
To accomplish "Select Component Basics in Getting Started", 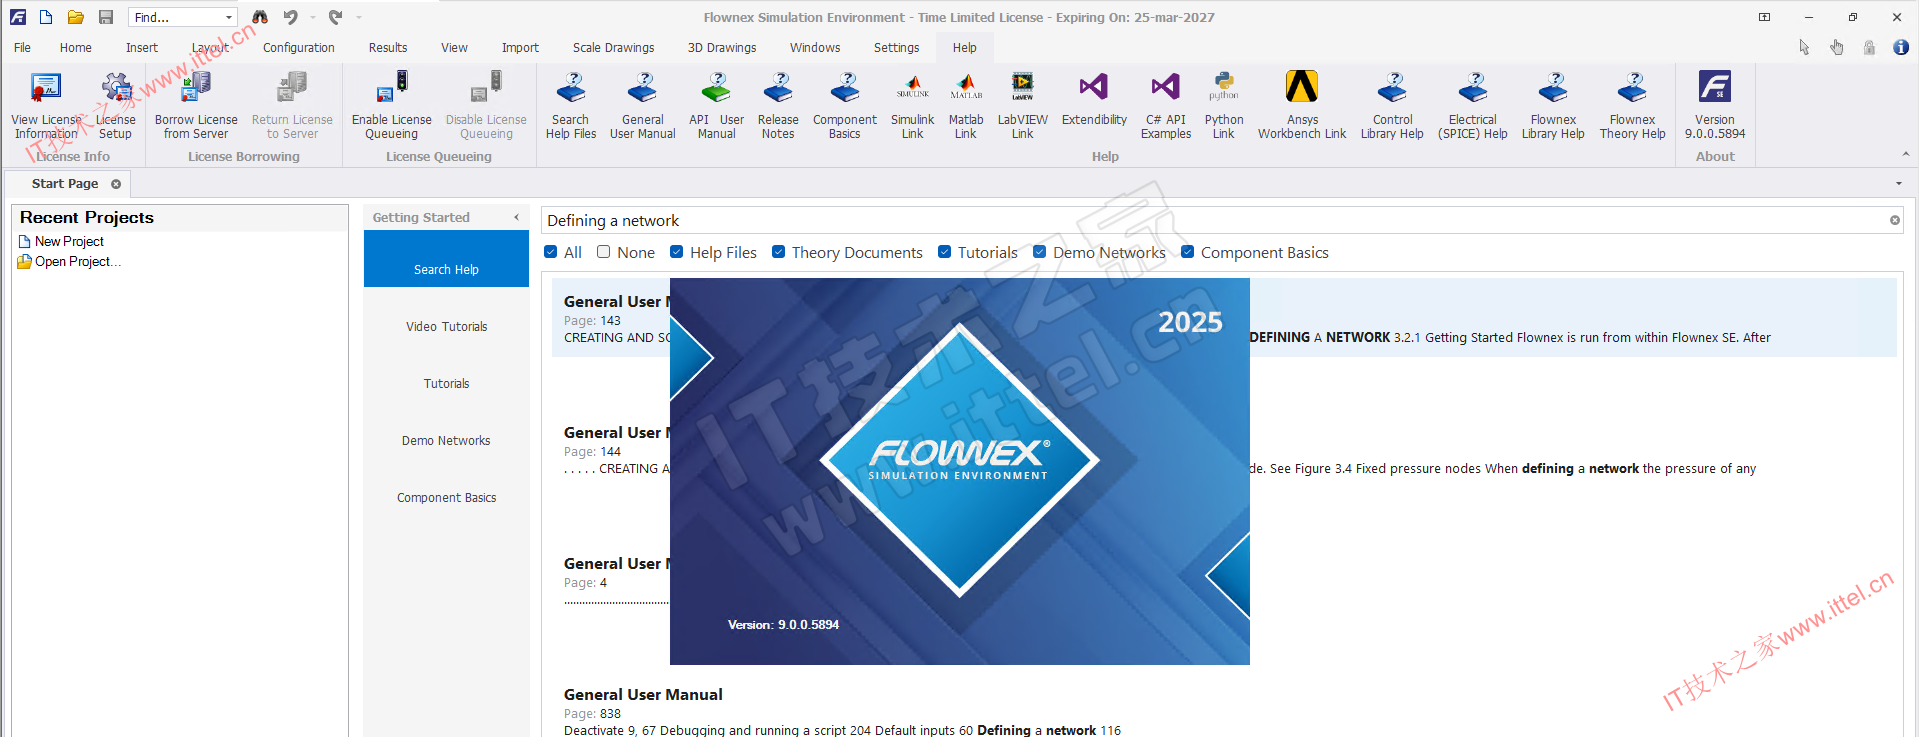I will click(x=446, y=498).
